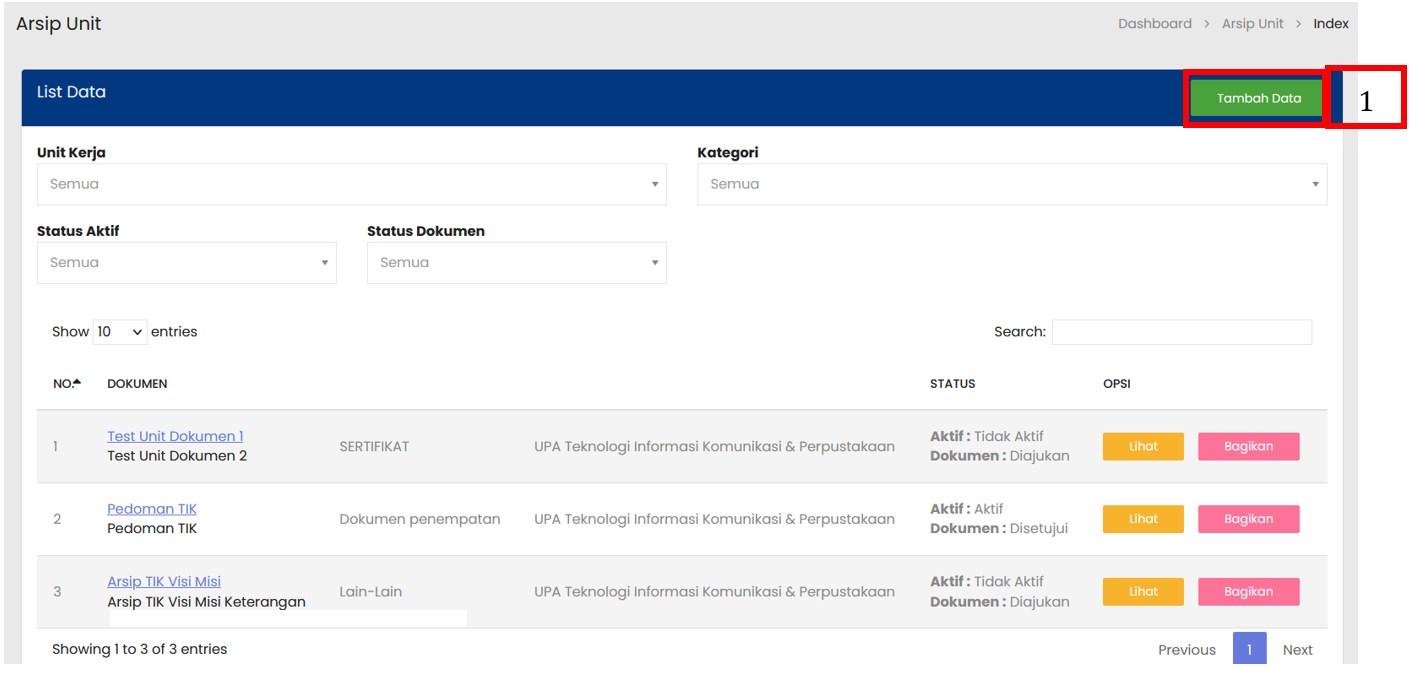
Task: View the Pedoman TIK row with Lihat
Action: click(x=1143, y=519)
